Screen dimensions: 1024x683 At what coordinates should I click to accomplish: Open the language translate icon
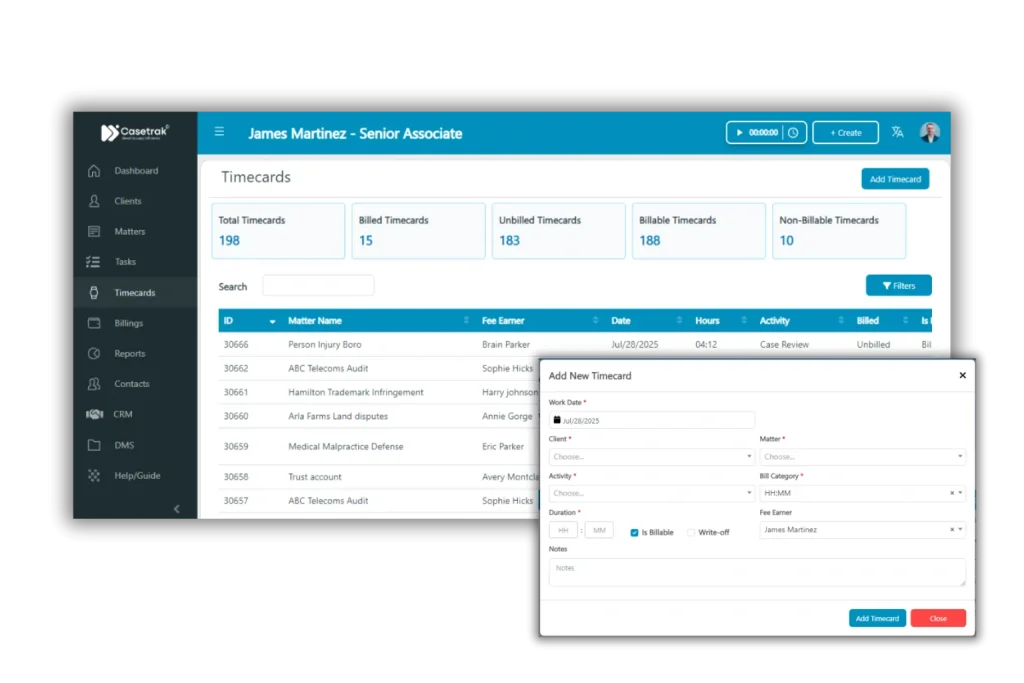pos(897,132)
